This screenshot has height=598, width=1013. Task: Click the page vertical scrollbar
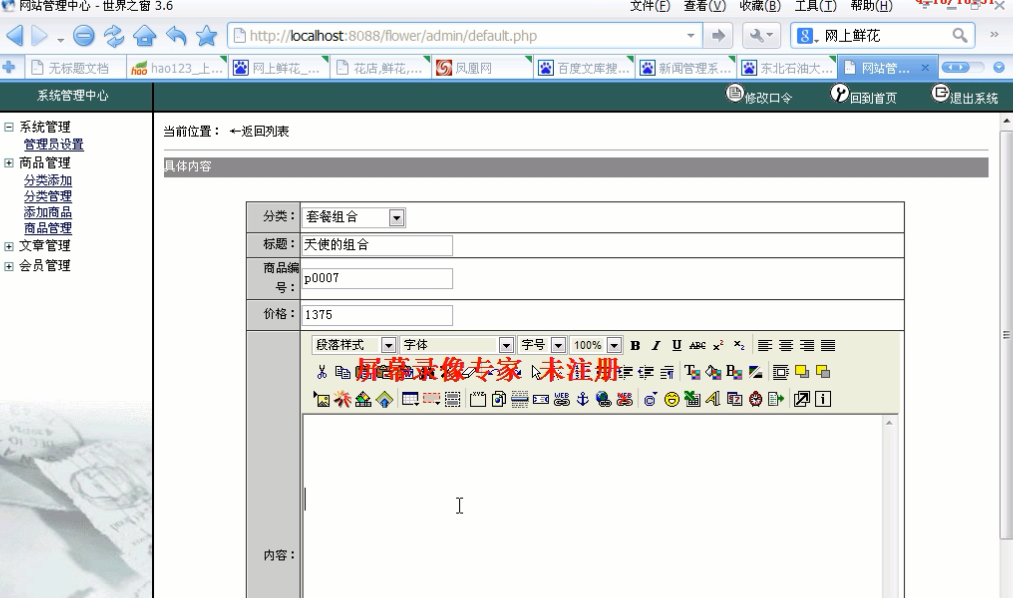point(1006,334)
